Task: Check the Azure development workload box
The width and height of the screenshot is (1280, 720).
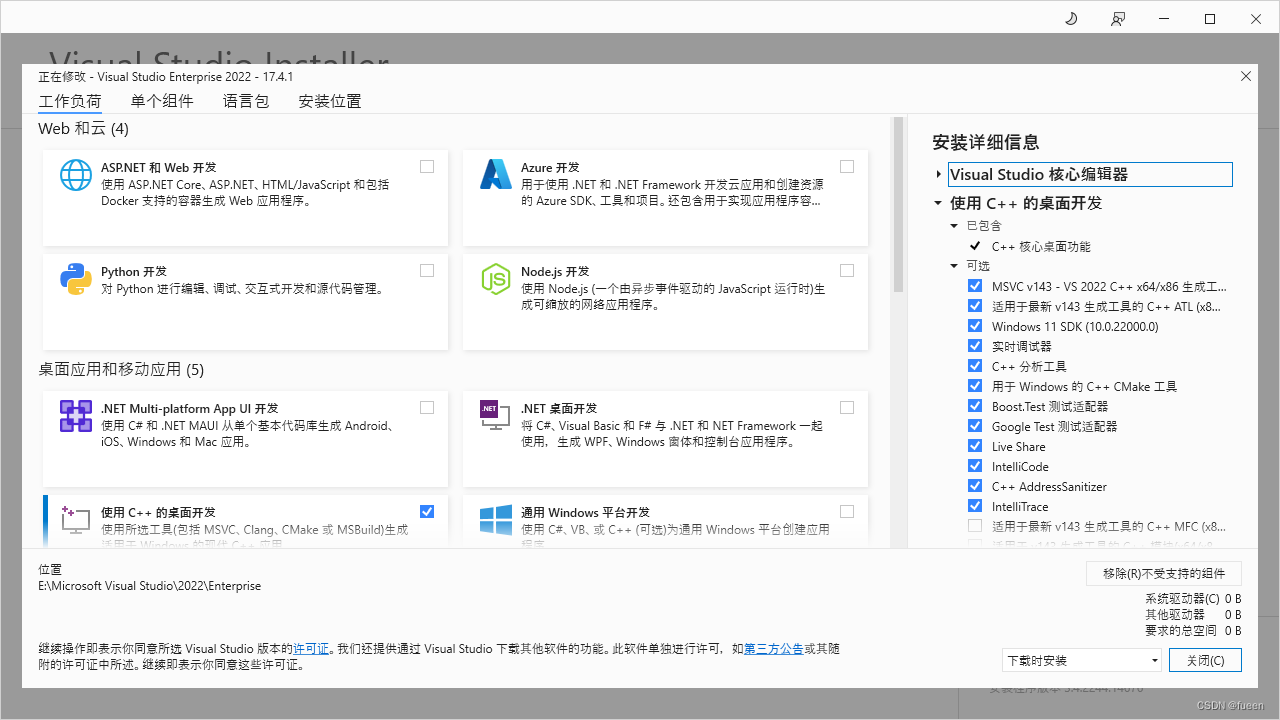Action: coord(847,167)
